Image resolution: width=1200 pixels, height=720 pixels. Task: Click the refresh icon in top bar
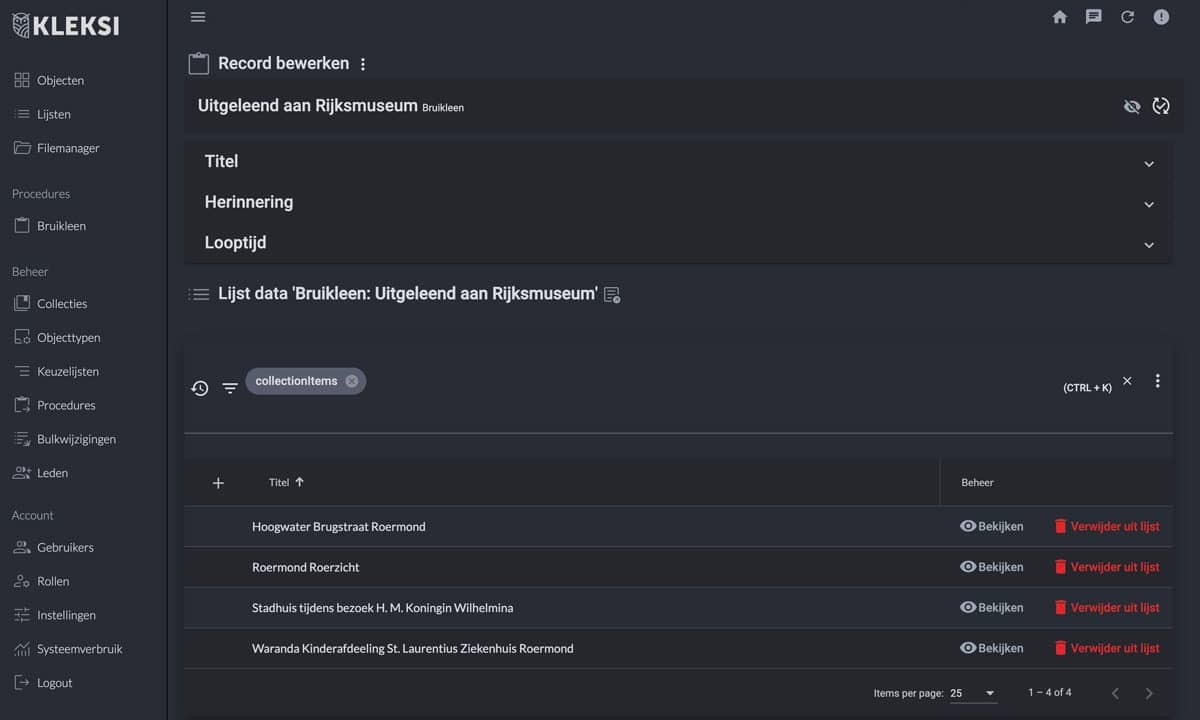pos(1127,17)
